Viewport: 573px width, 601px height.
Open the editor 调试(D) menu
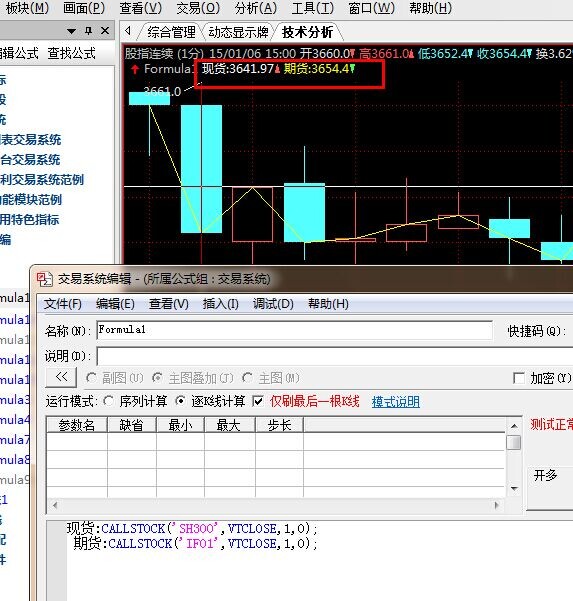273,304
